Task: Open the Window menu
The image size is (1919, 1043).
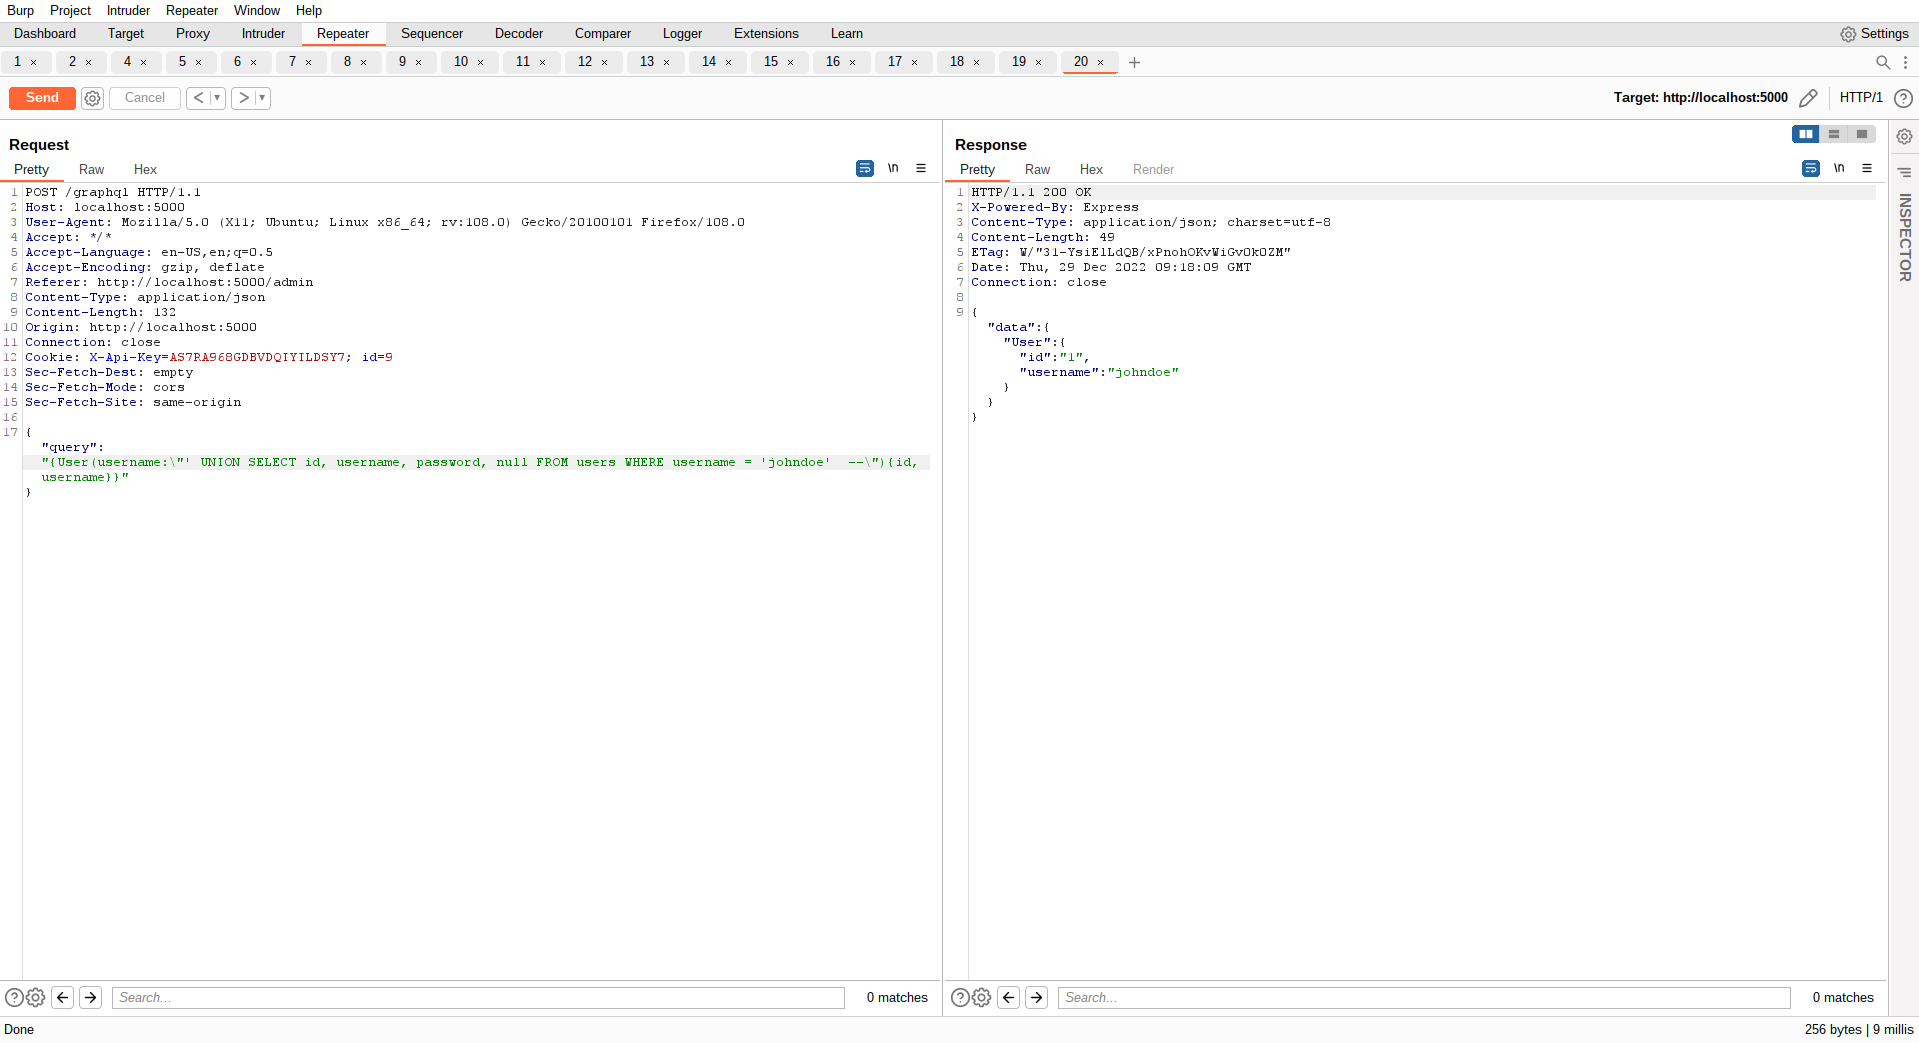Action: pos(257,10)
